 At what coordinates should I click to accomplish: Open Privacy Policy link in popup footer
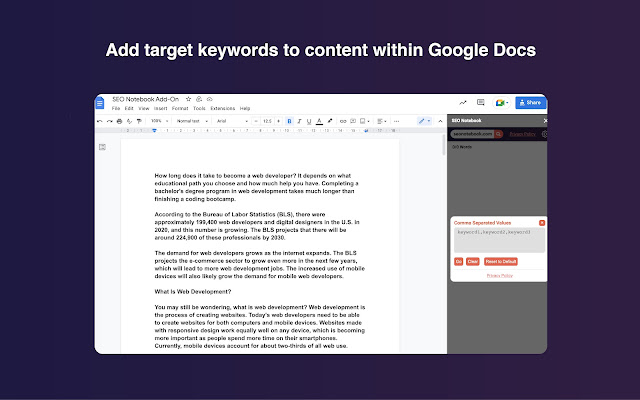point(500,276)
